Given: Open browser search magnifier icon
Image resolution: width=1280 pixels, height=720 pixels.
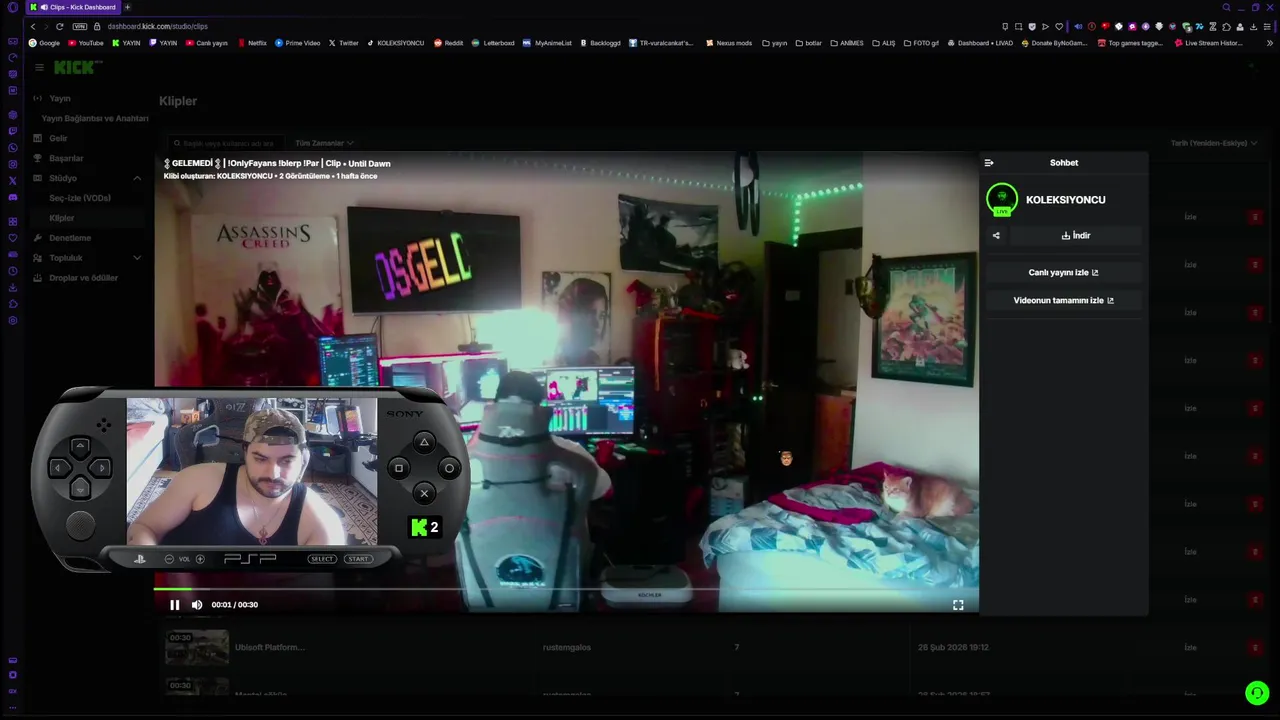Looking at the screenshot, I should (x=1227, y=7).
